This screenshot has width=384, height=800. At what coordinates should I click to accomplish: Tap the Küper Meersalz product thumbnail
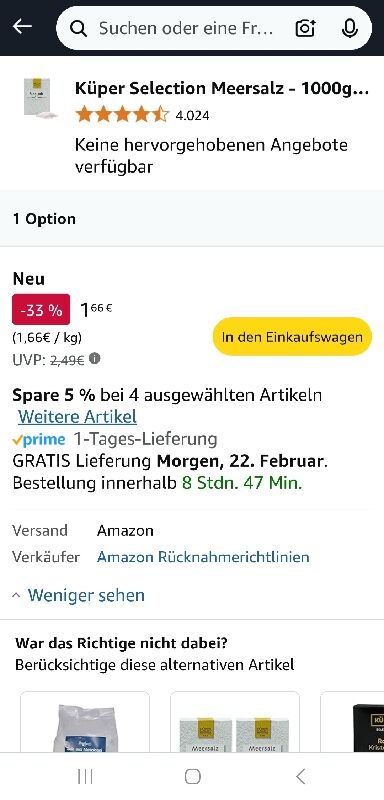[x=39, y=98]
